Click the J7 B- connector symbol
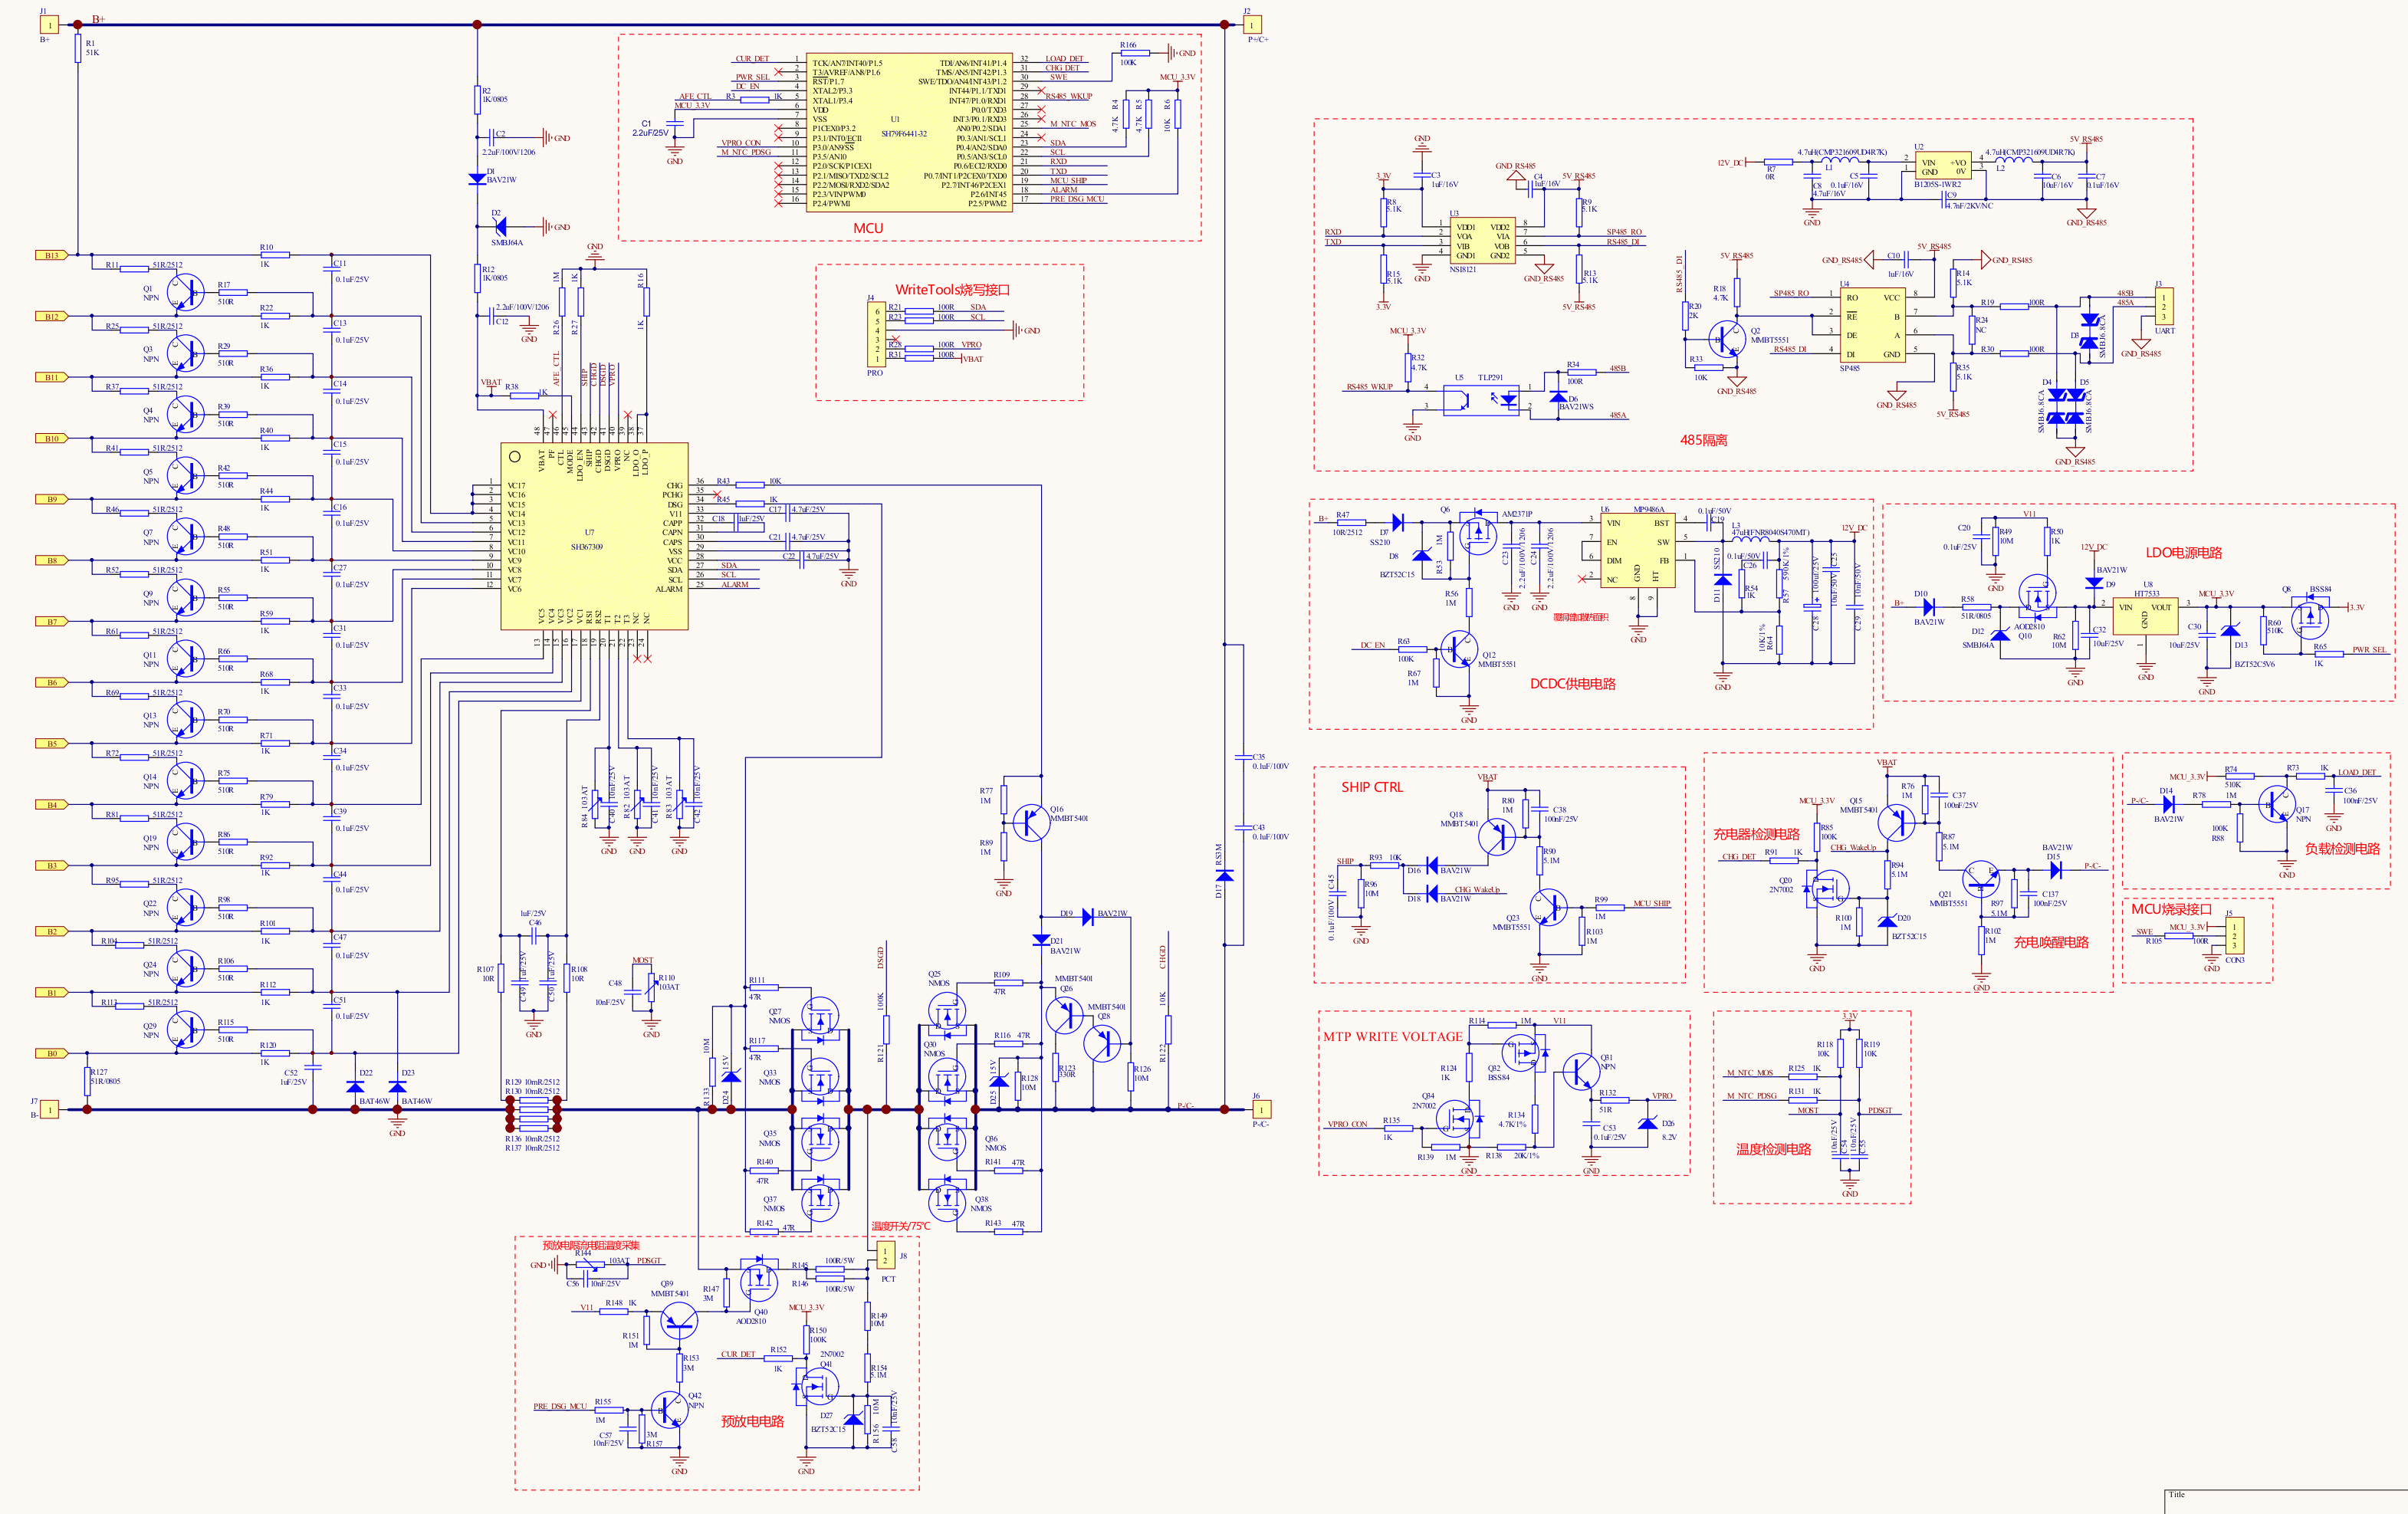The image size is (2408, 1514). pos(49,1109)
